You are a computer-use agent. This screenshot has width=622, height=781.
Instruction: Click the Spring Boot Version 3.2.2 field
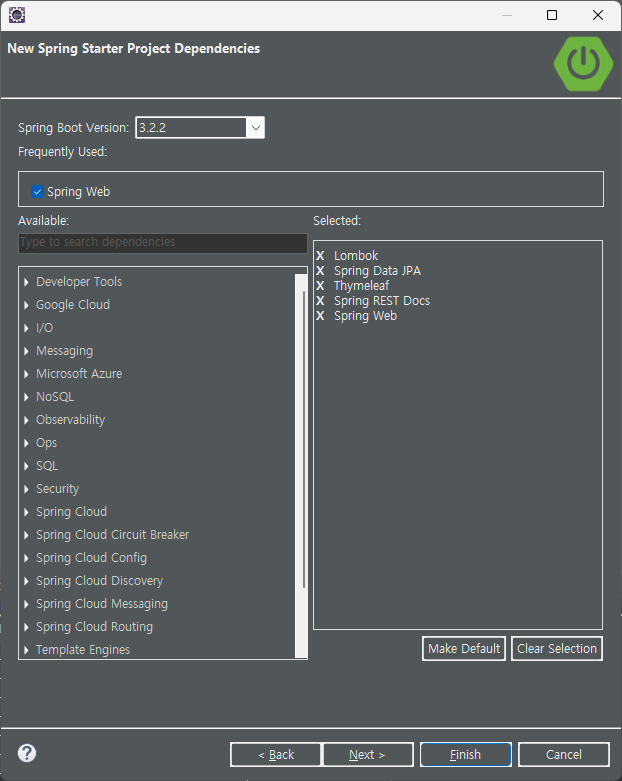coord(191,128)
